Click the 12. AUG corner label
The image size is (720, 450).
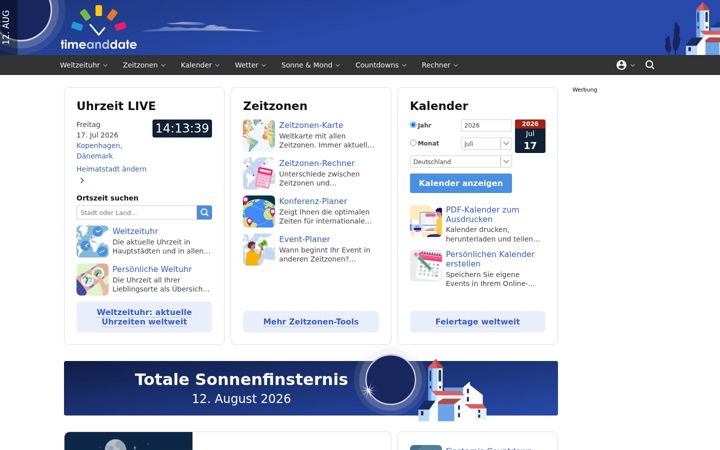pyautogui.click(x=6, y=27)
